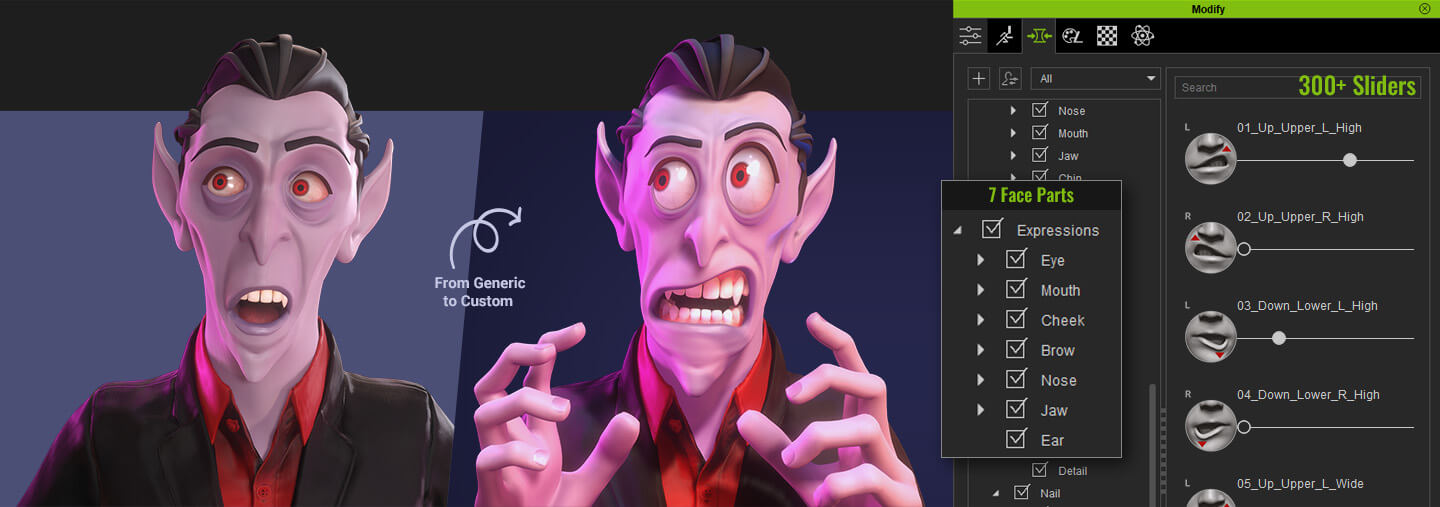The width and height of the screenshot is (1440, 507).
Task: Toggle the Cheek checkbox in Expressions
Action: pyautogui.click(x=1017, y=319)
